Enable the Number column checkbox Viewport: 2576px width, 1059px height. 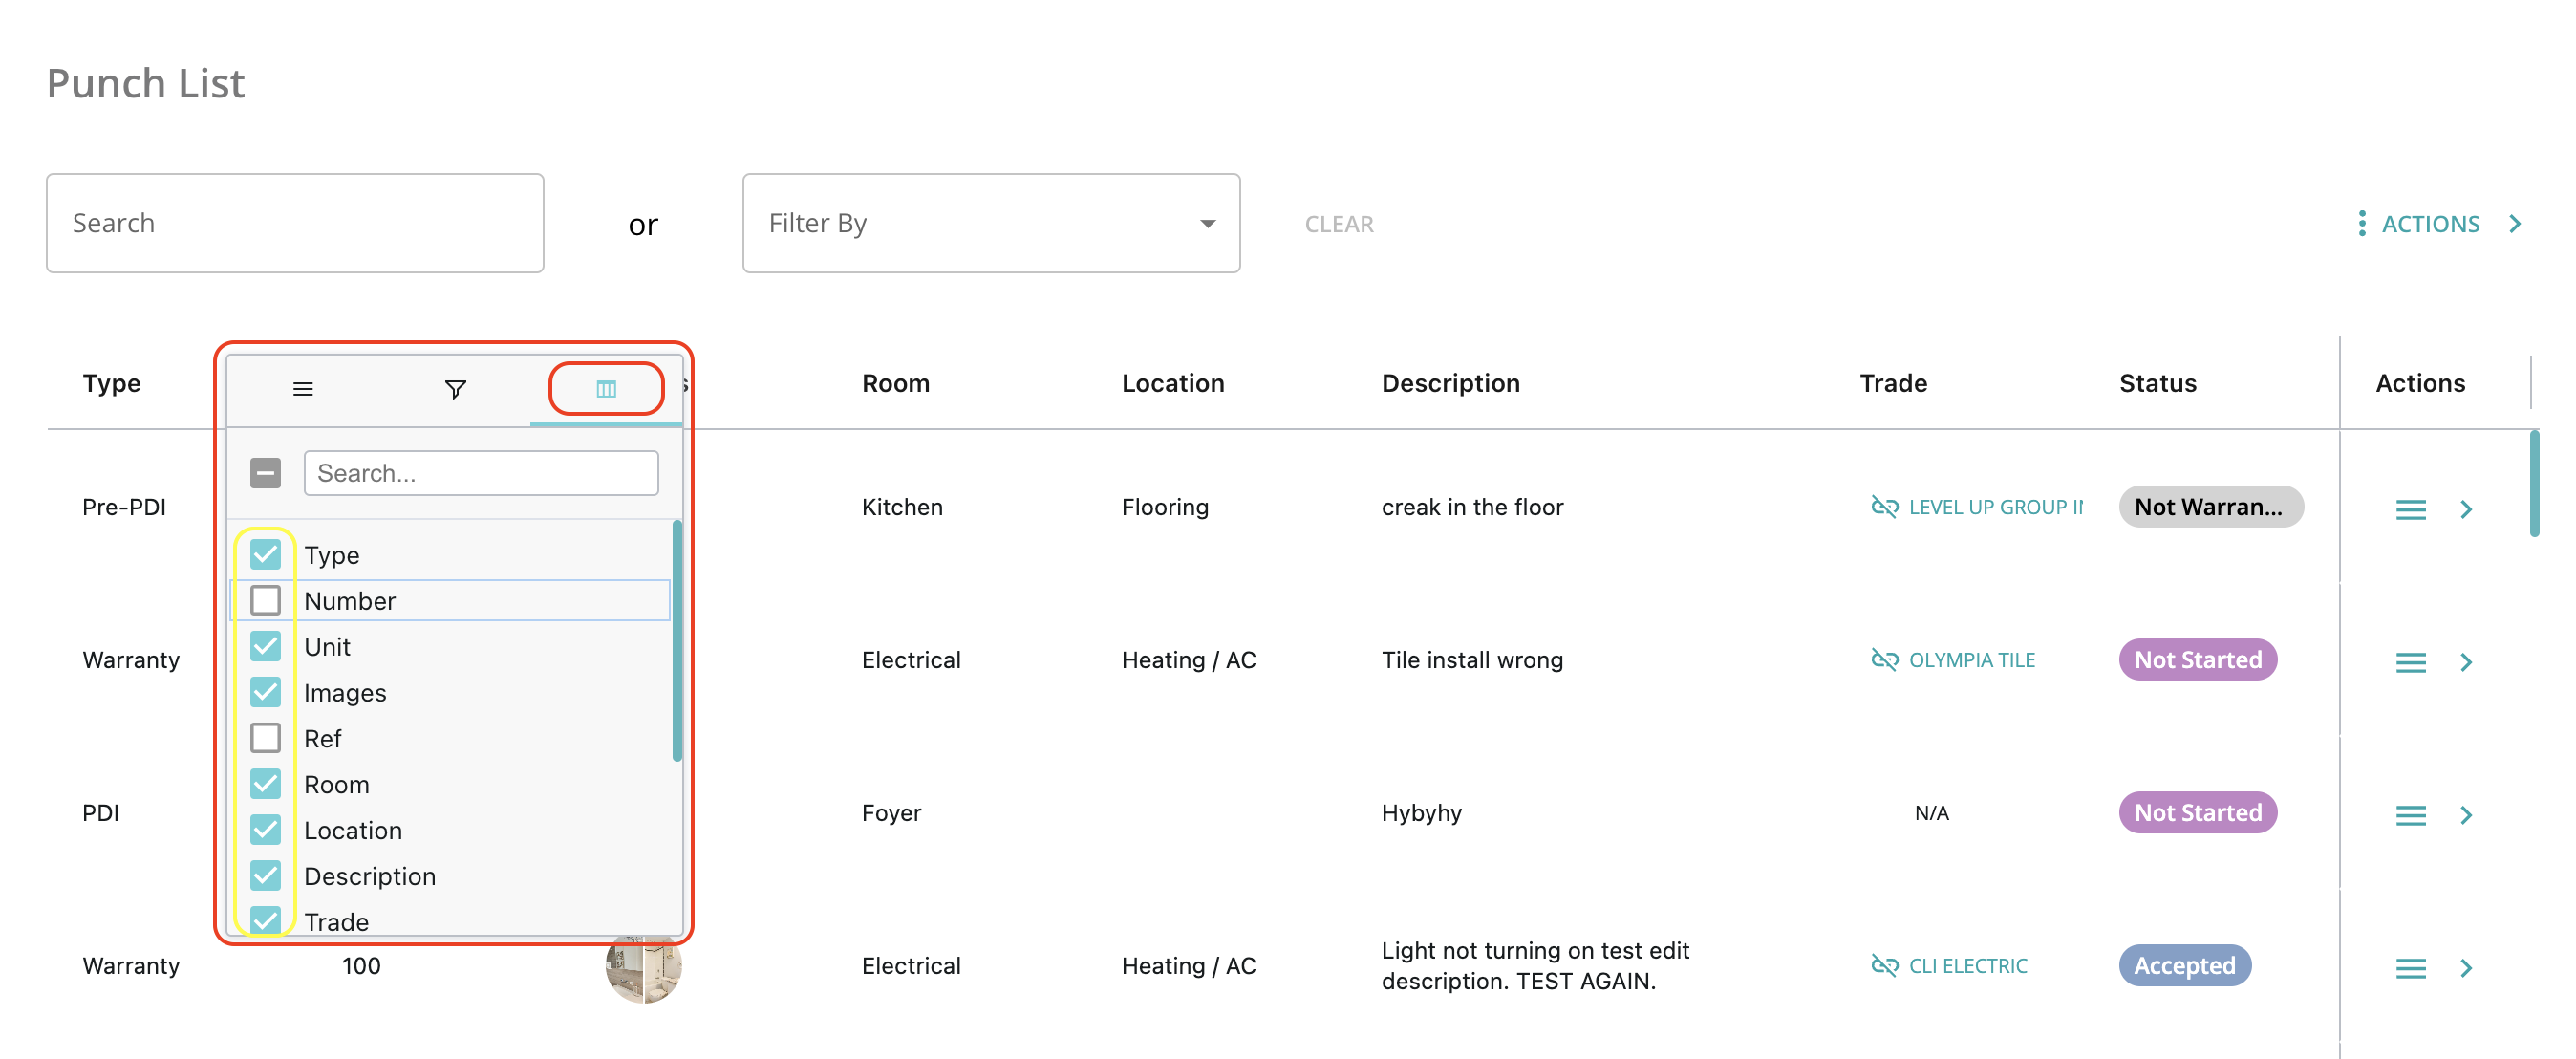[x=265, y=600]
